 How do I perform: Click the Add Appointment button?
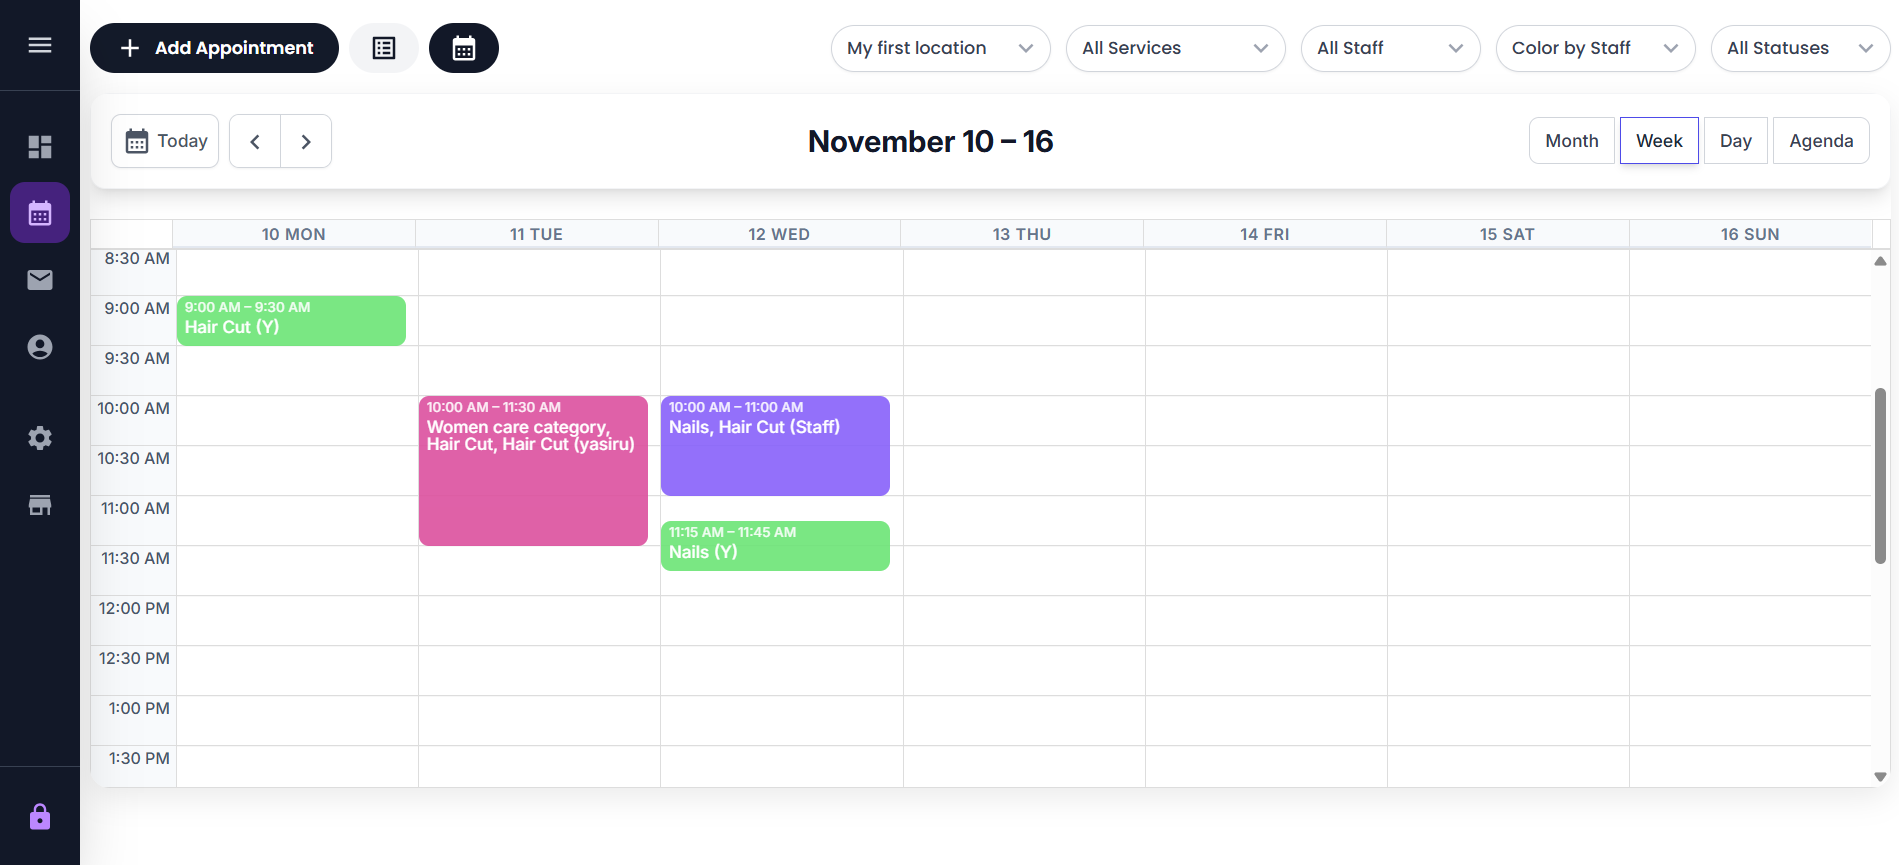click(214, 47)
